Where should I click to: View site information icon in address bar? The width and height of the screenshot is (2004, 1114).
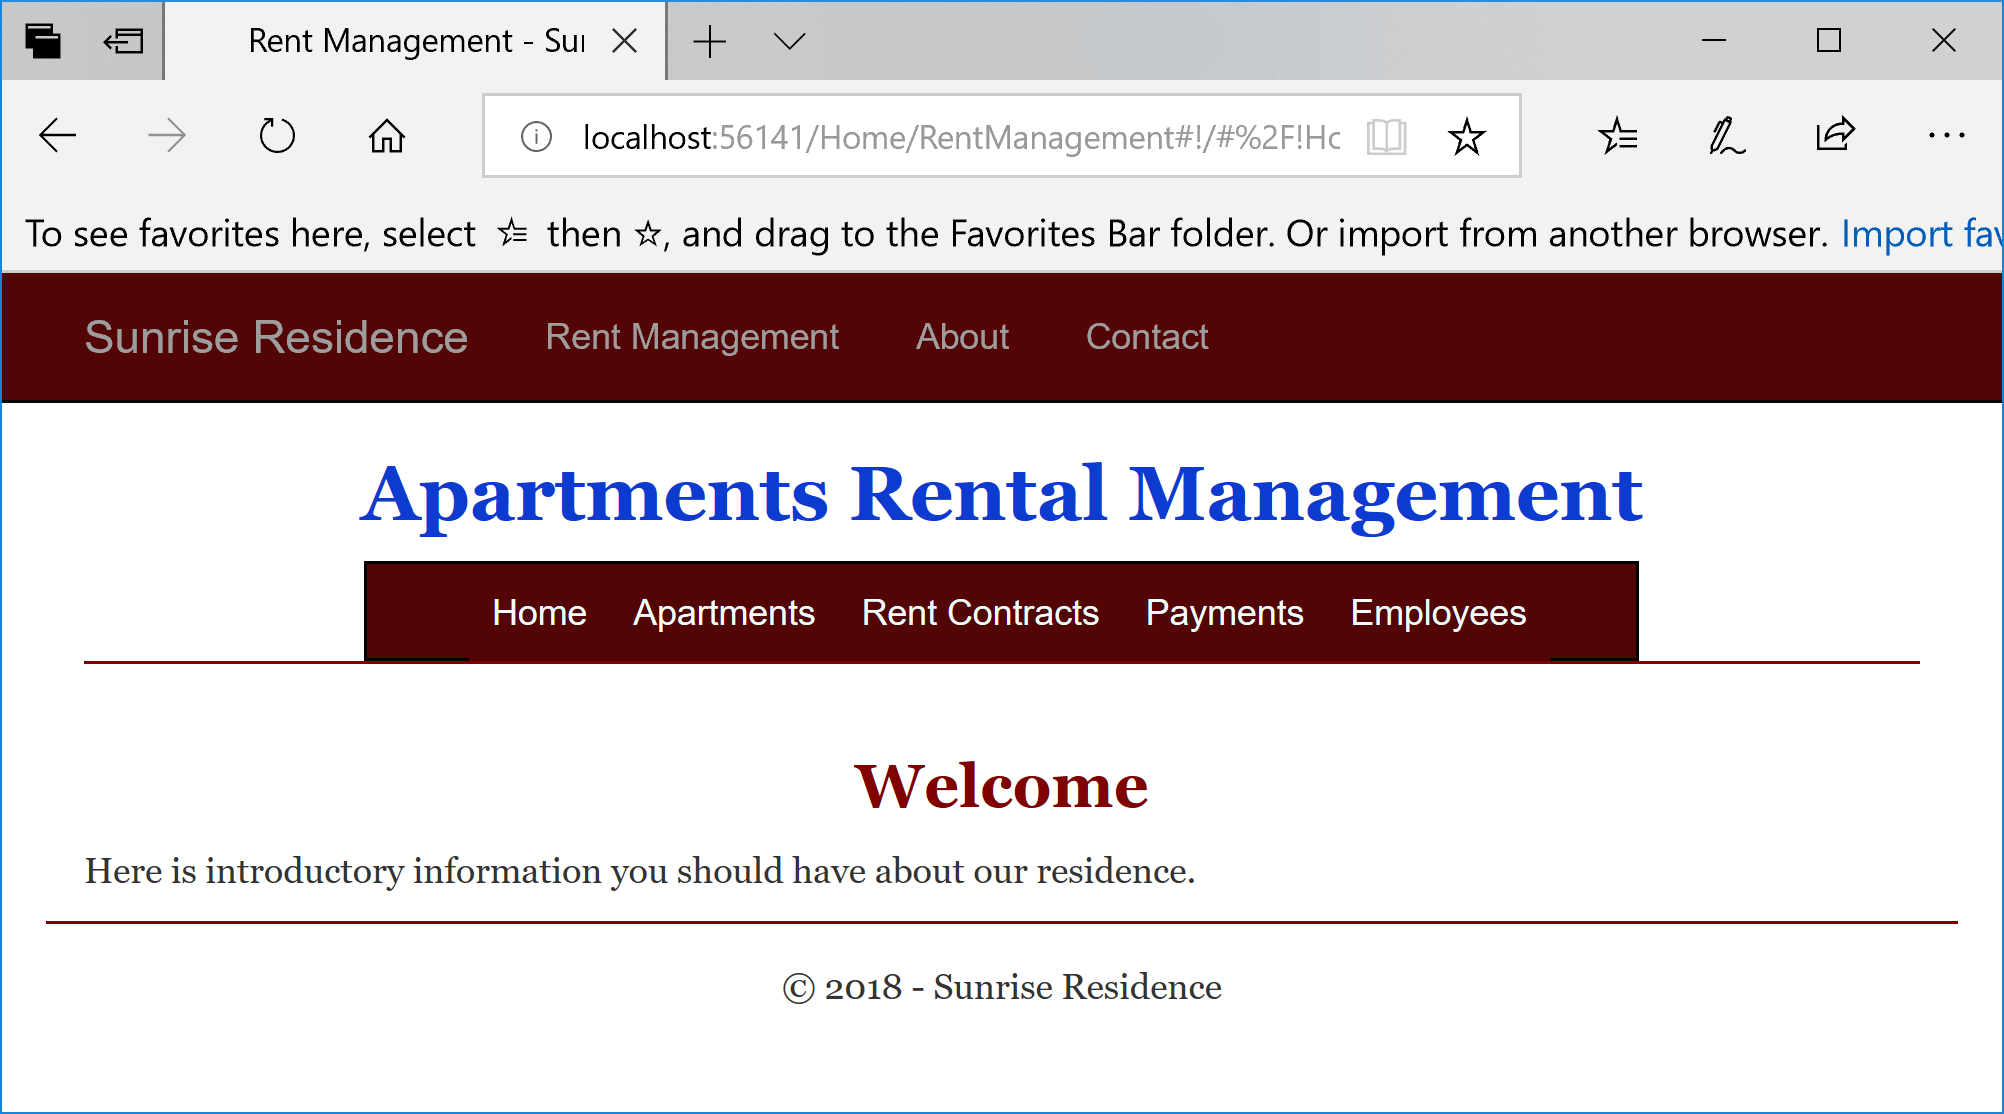click(536, 136)
